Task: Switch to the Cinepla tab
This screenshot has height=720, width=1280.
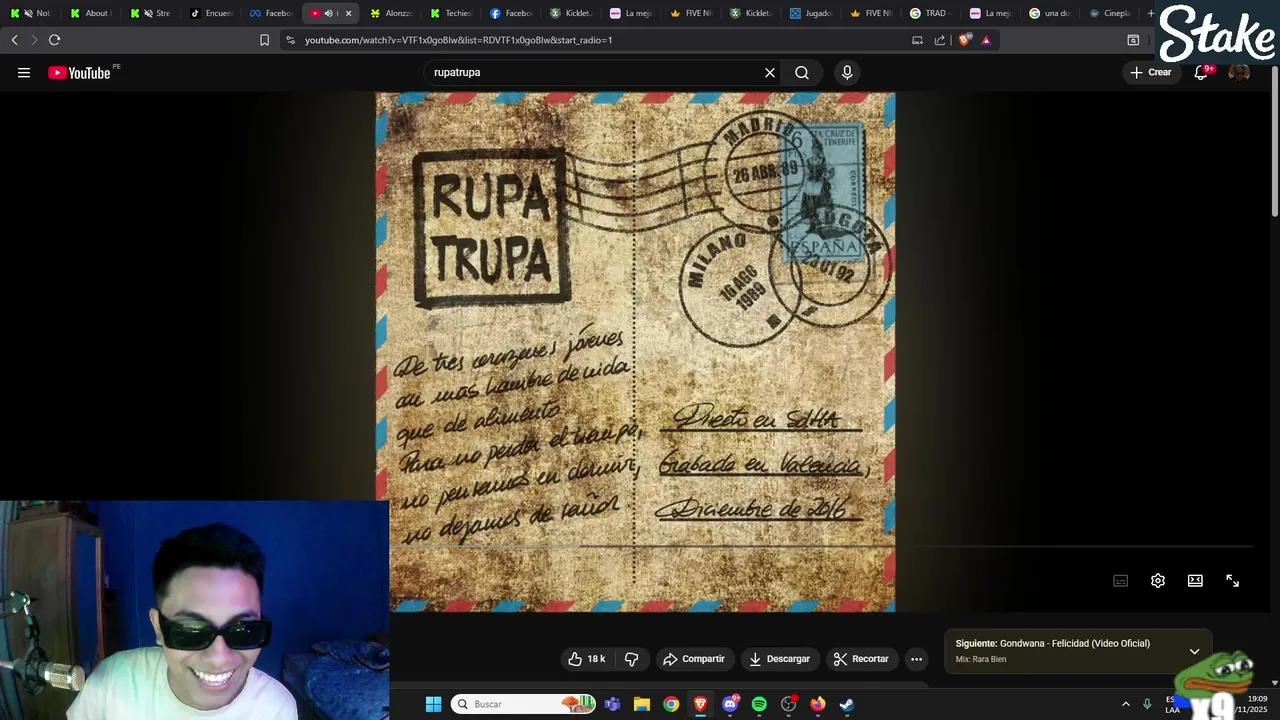Action: click(1110, 13)
